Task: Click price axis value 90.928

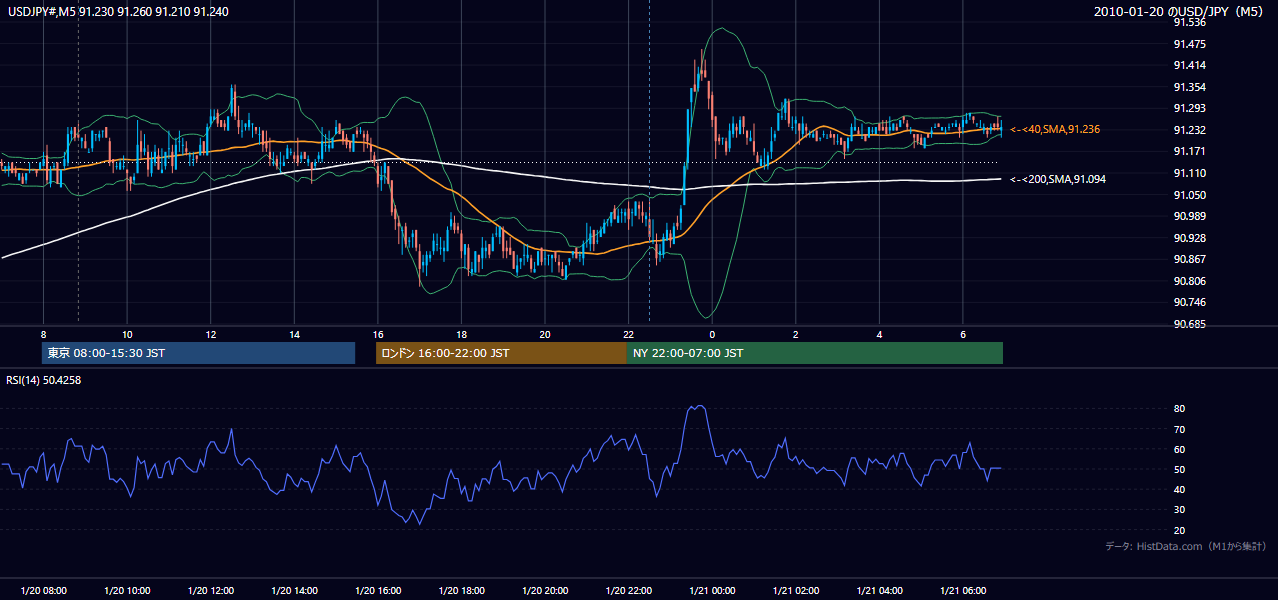Action: pyautogui.click(x=1190, y=238)
